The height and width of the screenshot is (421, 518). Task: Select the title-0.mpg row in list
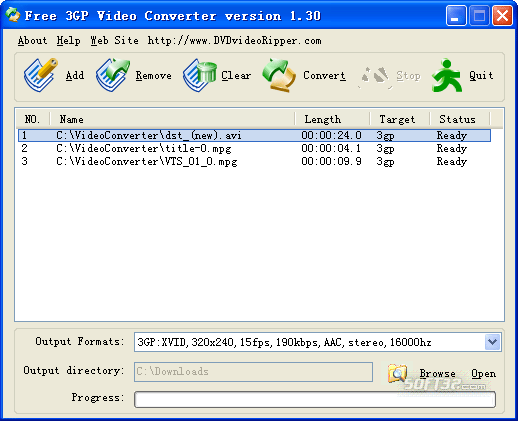pos(254,148)
